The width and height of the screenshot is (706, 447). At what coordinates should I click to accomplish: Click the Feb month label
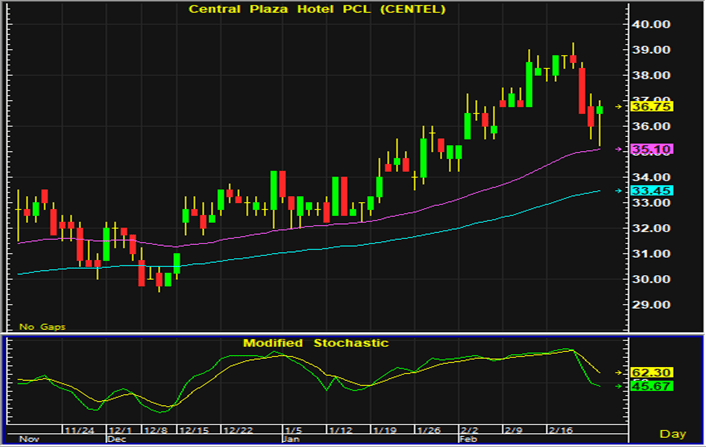tap(467, 438)
